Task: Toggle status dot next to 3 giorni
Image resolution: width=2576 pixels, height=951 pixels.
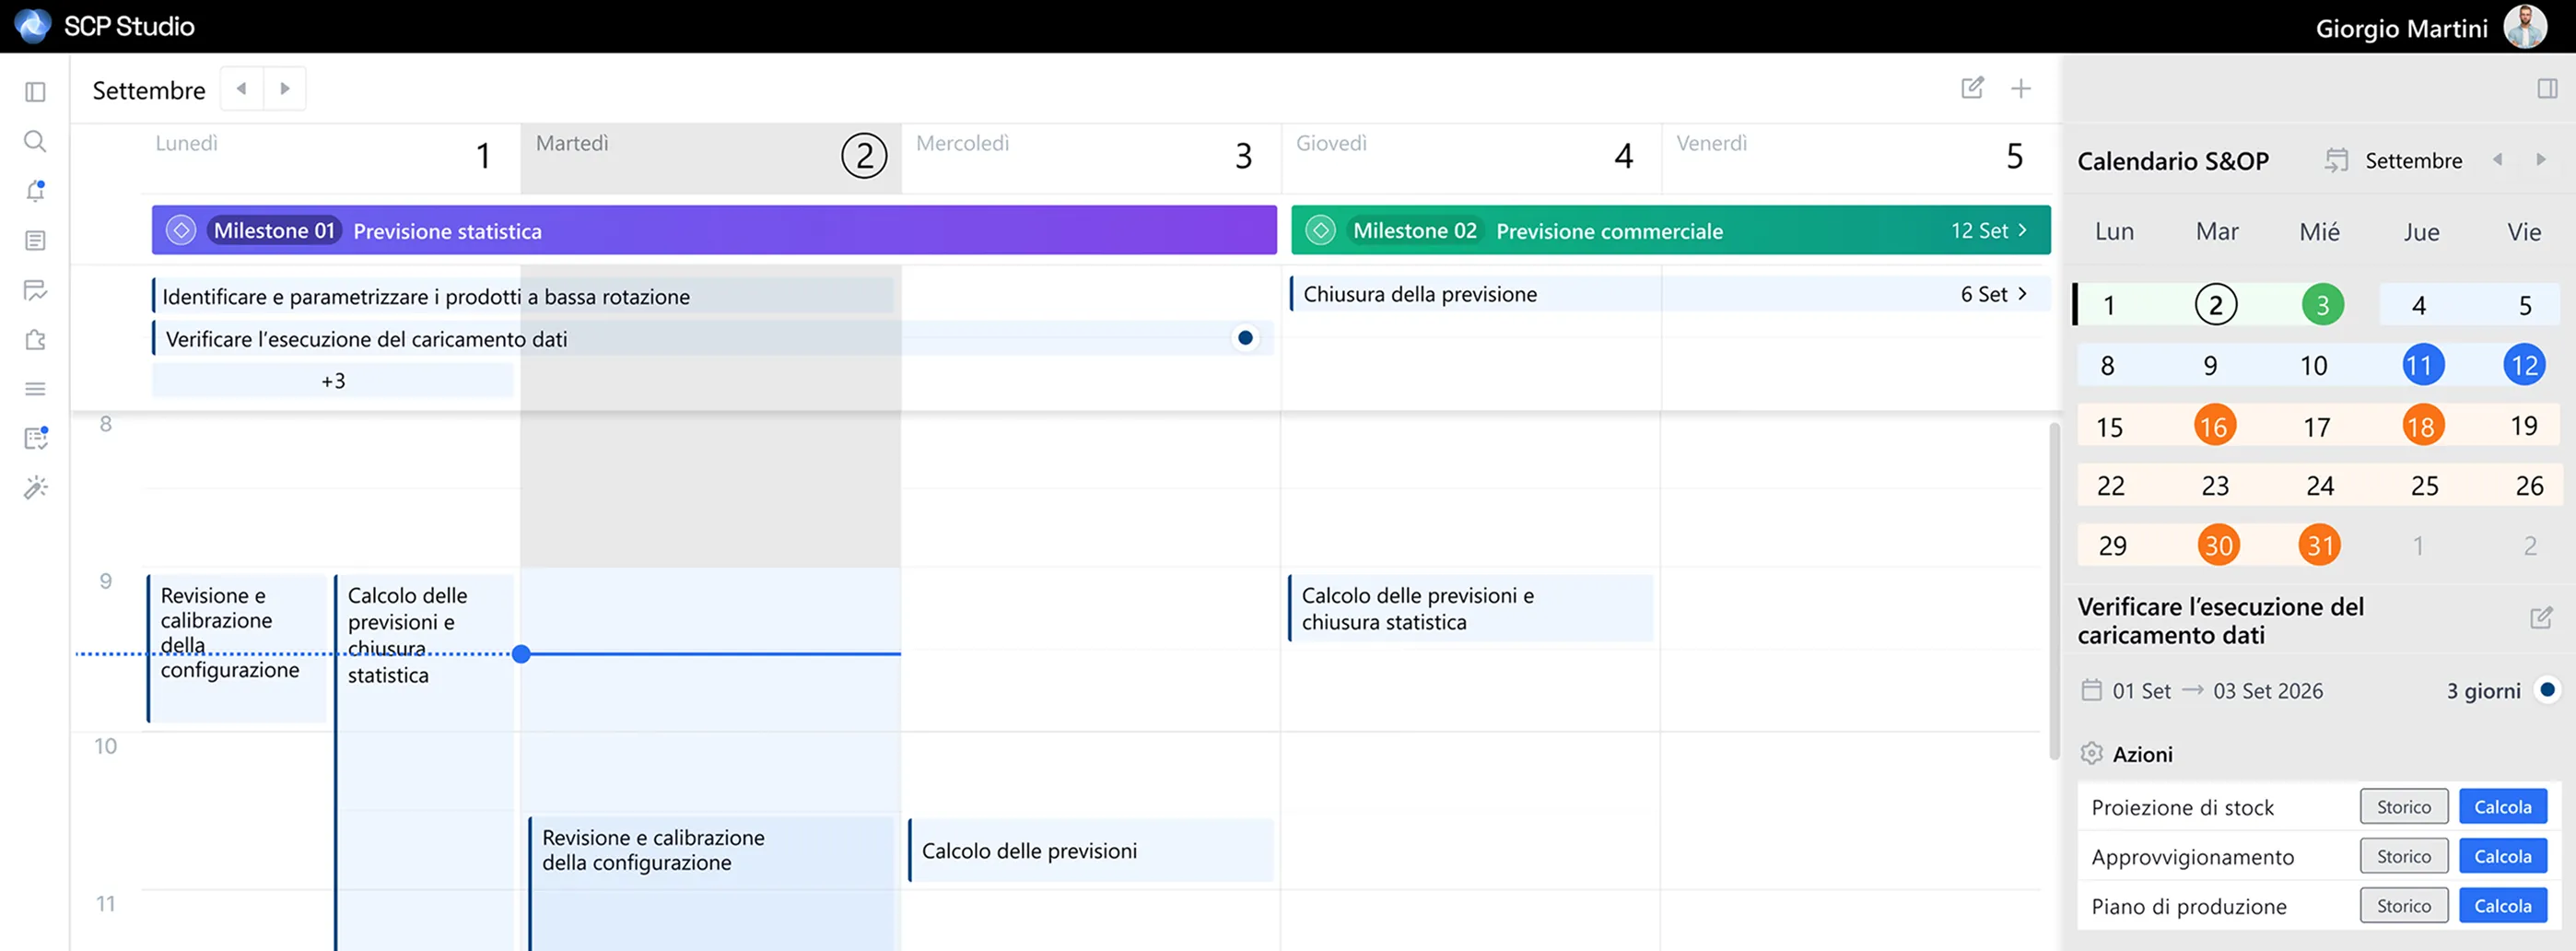Action: tap(2547, 689)
